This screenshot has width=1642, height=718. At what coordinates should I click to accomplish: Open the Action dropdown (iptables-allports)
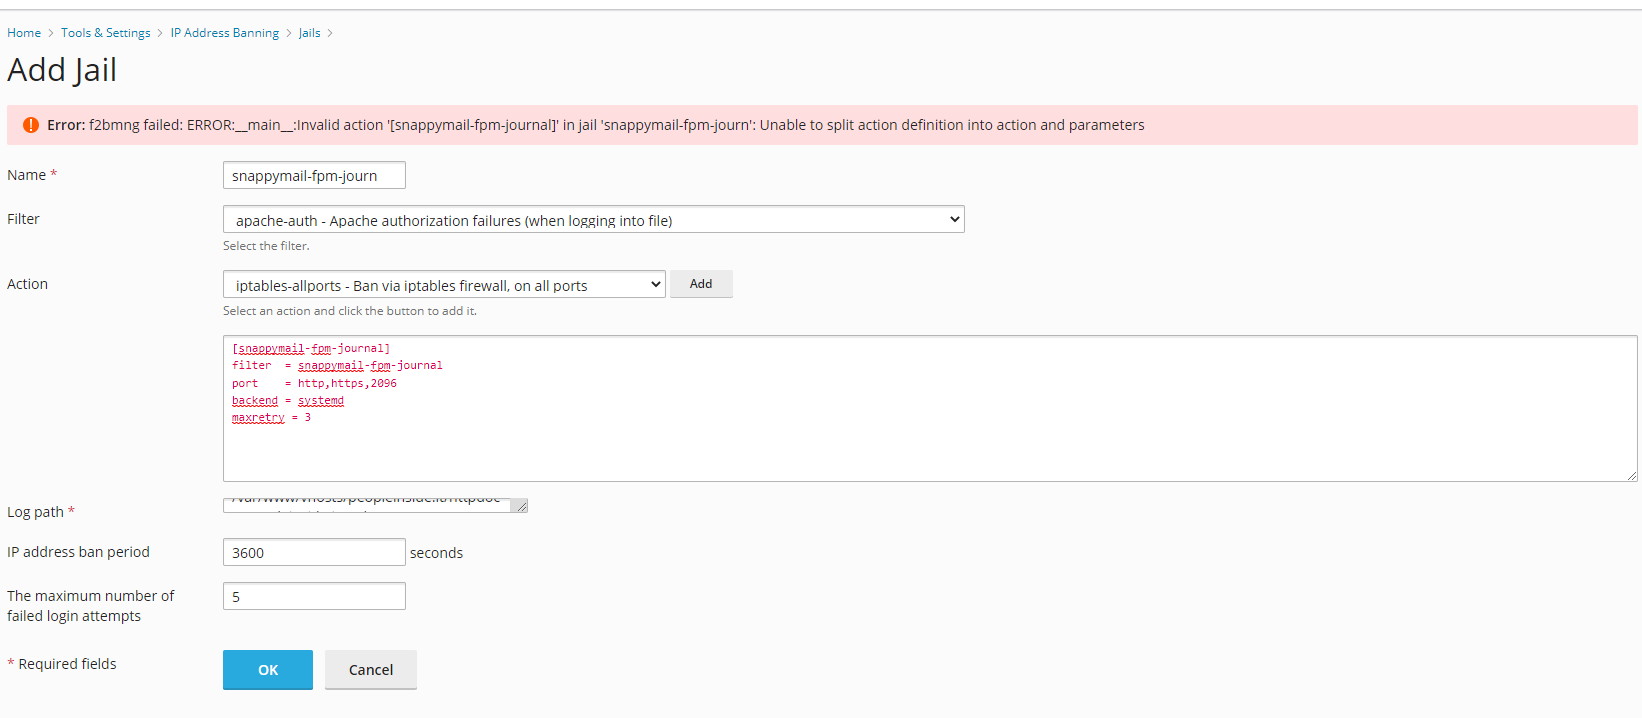[x=444, y=285]
